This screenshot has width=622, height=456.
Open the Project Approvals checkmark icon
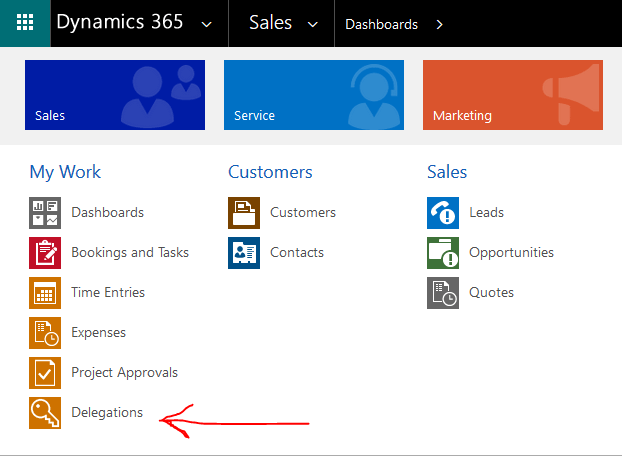(45, 373)
